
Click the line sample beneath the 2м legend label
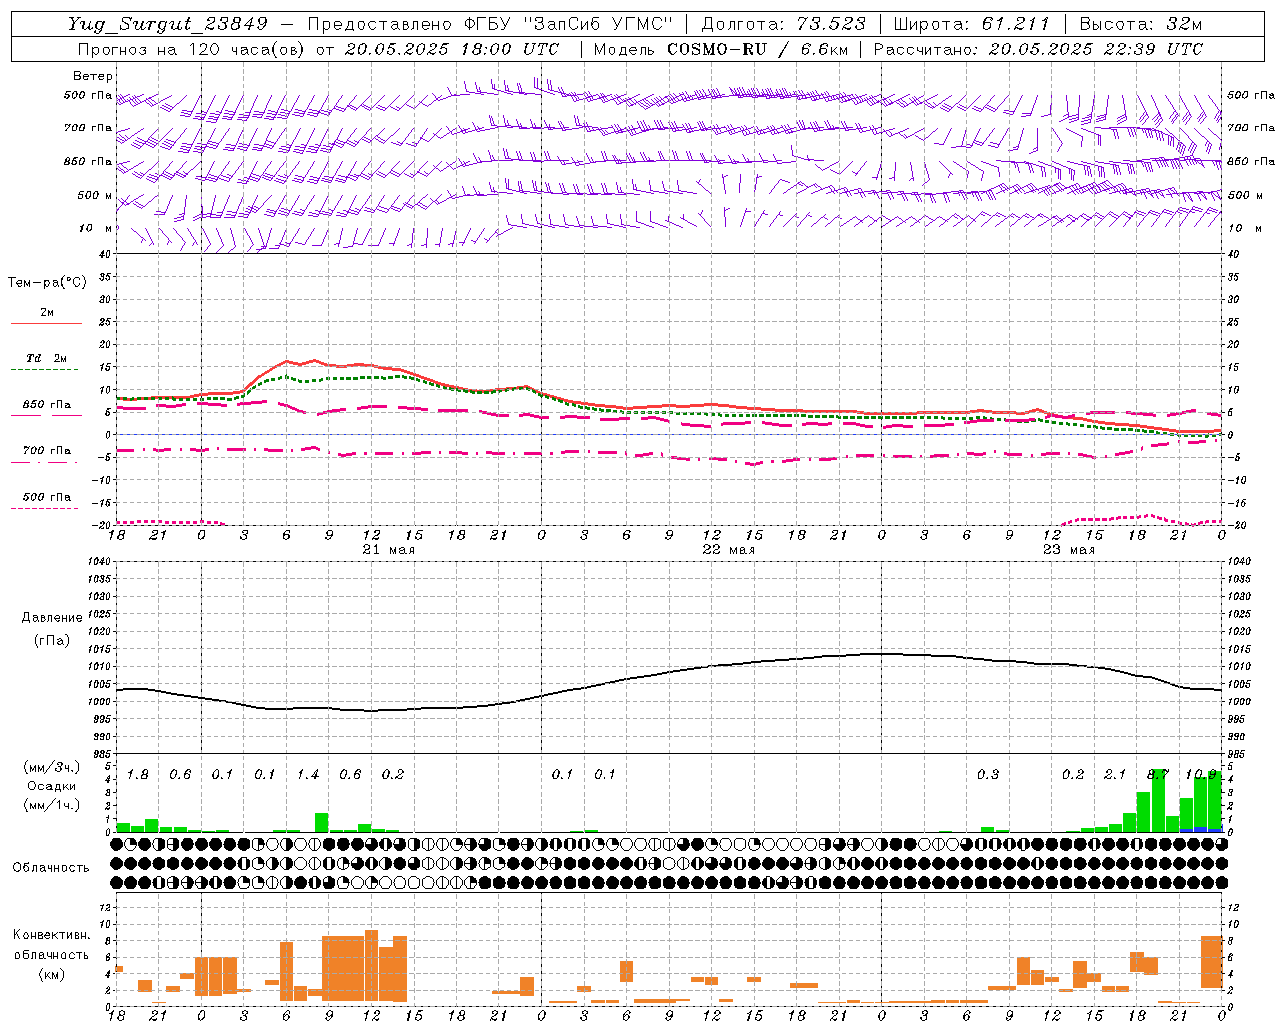pyautogui.click(x=47, y=323)
